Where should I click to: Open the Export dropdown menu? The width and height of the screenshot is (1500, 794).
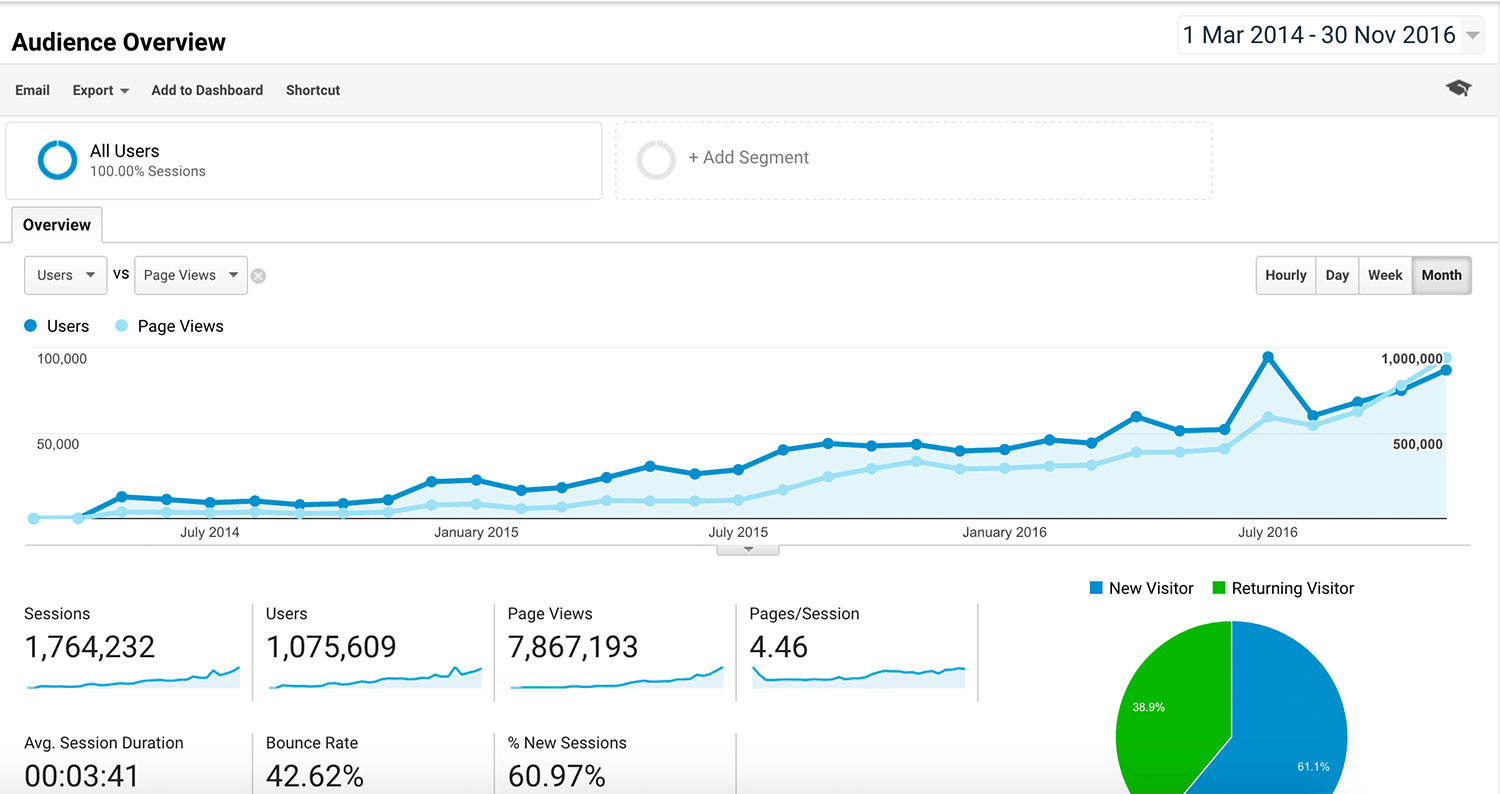[101, 90]
